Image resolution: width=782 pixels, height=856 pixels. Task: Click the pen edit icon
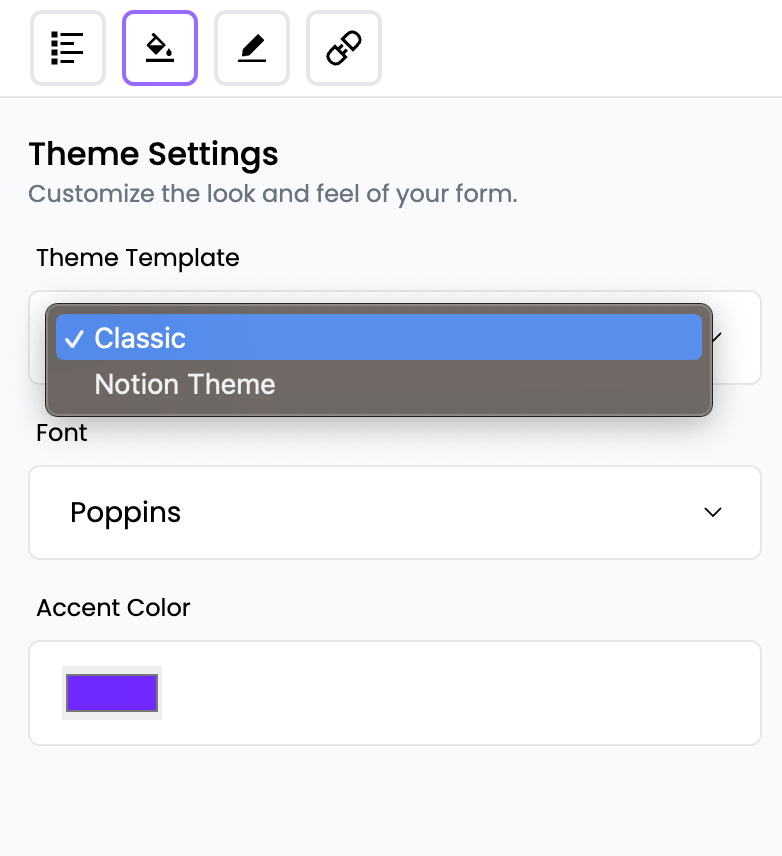[x=252, y=48]
